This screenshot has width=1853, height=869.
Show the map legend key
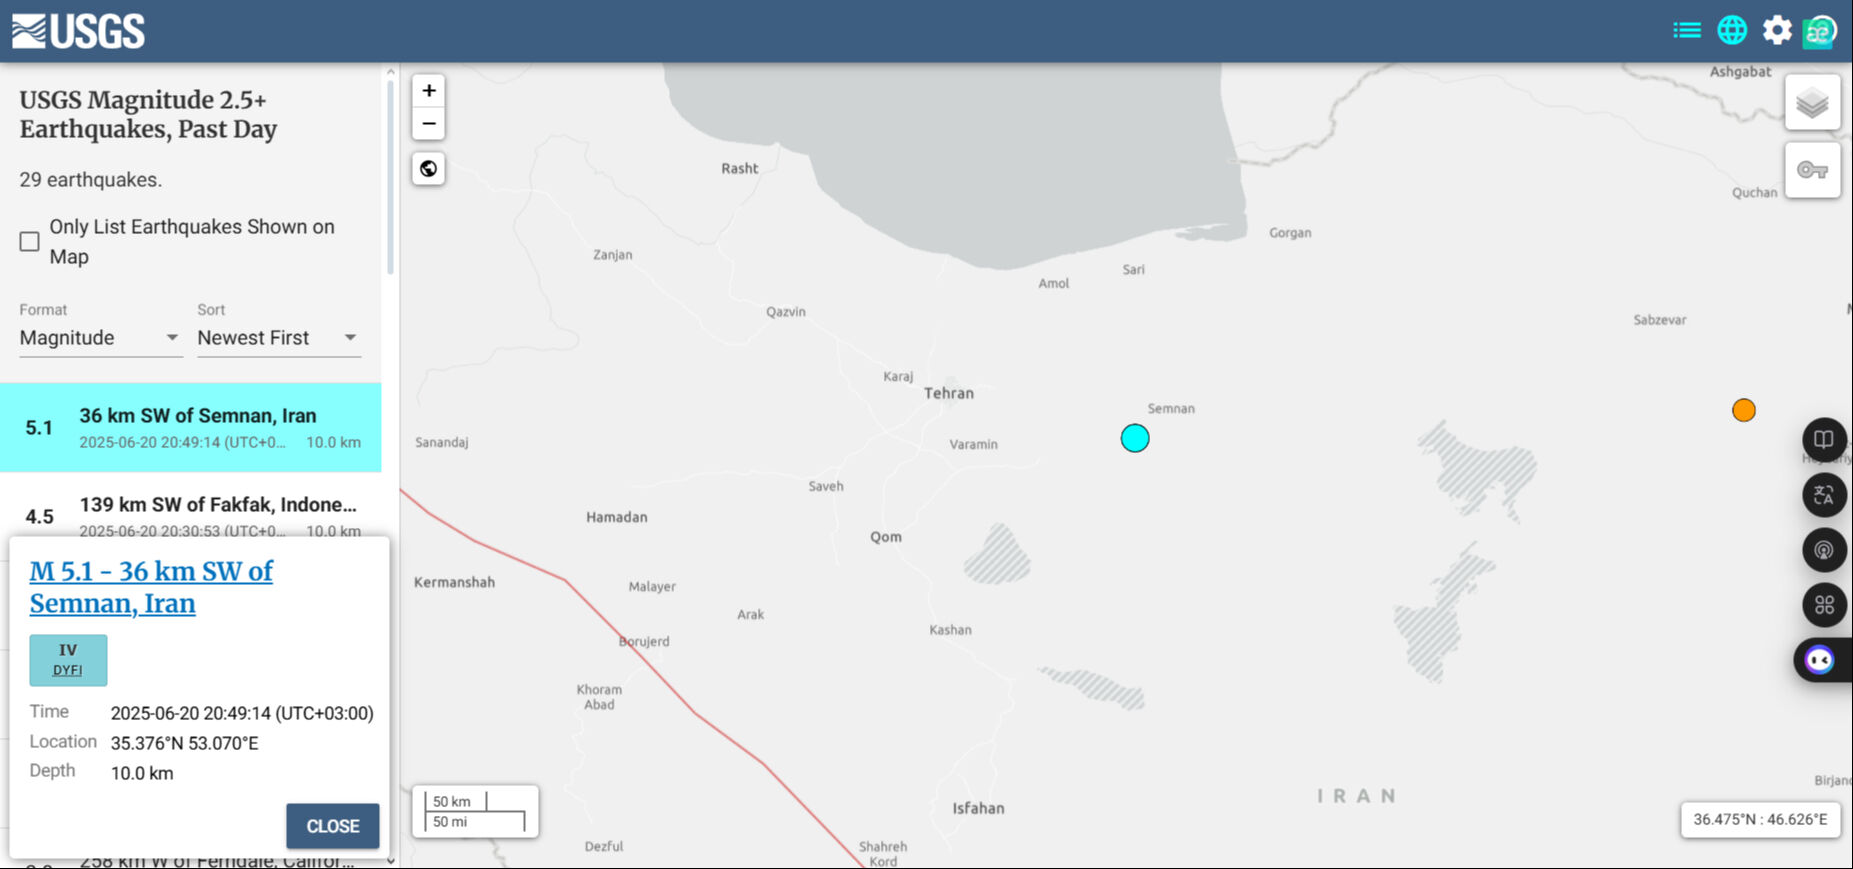pyautogui.click(x=1812, y=170)
